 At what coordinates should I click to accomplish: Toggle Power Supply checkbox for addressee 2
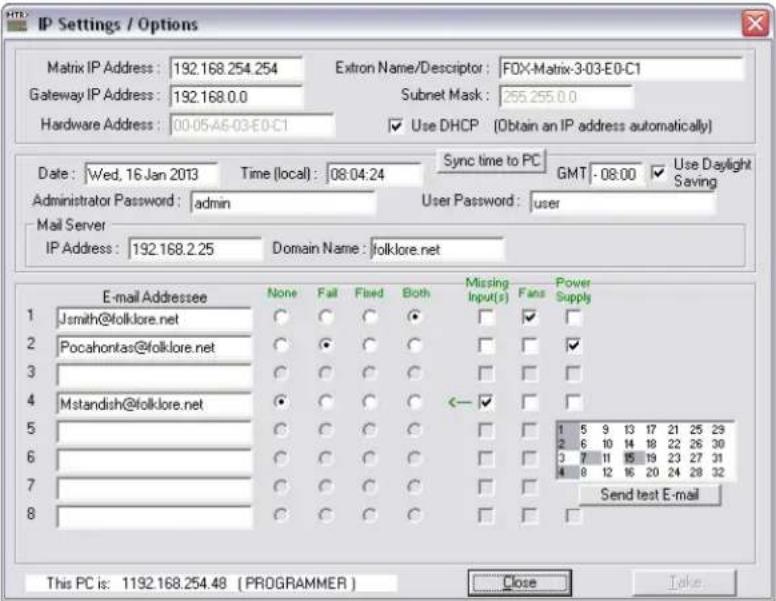(x=573, y=345)
